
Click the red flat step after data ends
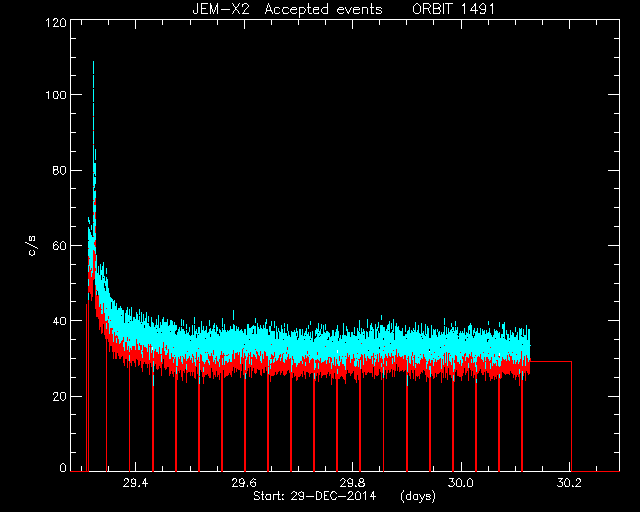551,362
